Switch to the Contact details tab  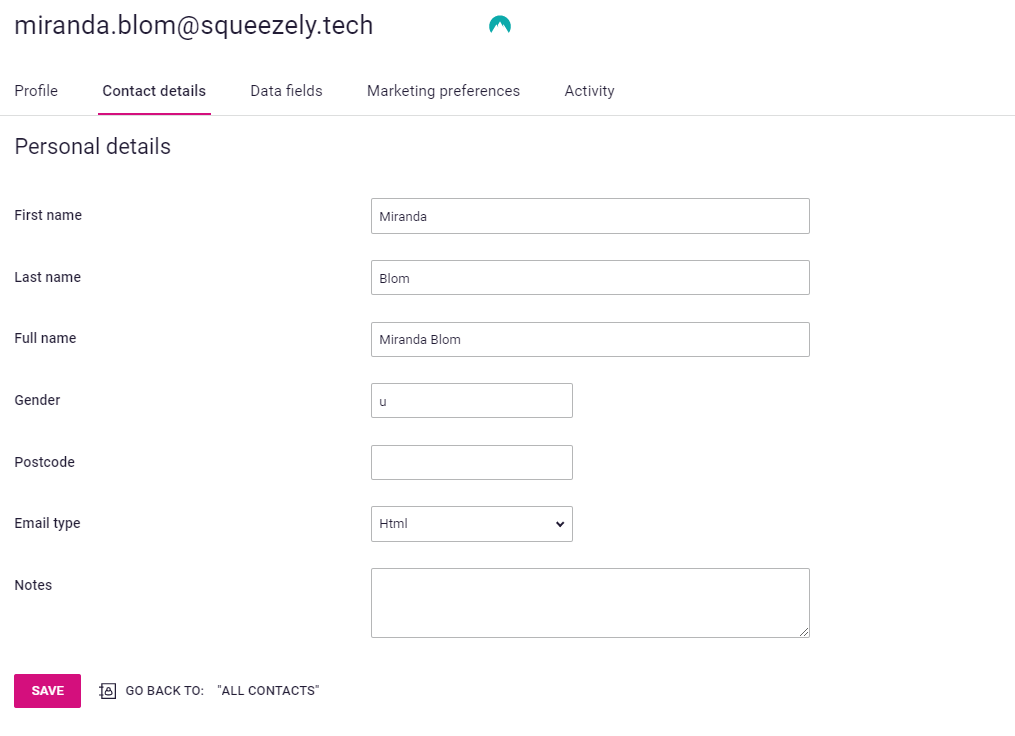[154, 91]
